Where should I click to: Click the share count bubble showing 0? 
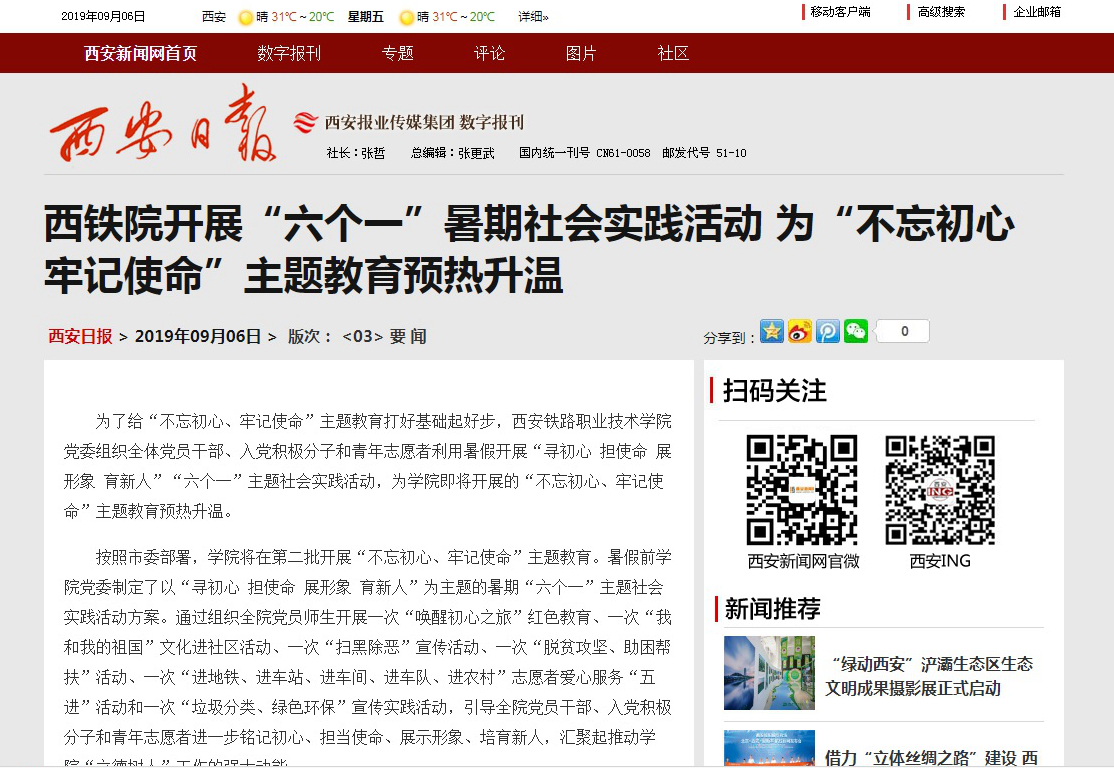pos(904,331)
